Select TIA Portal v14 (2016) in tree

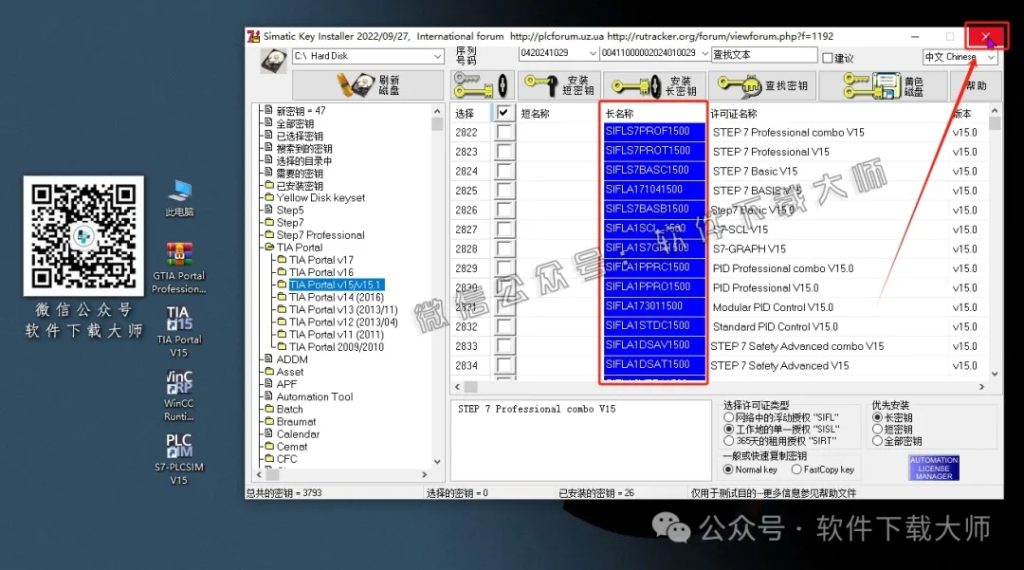[x=336, y=297]
